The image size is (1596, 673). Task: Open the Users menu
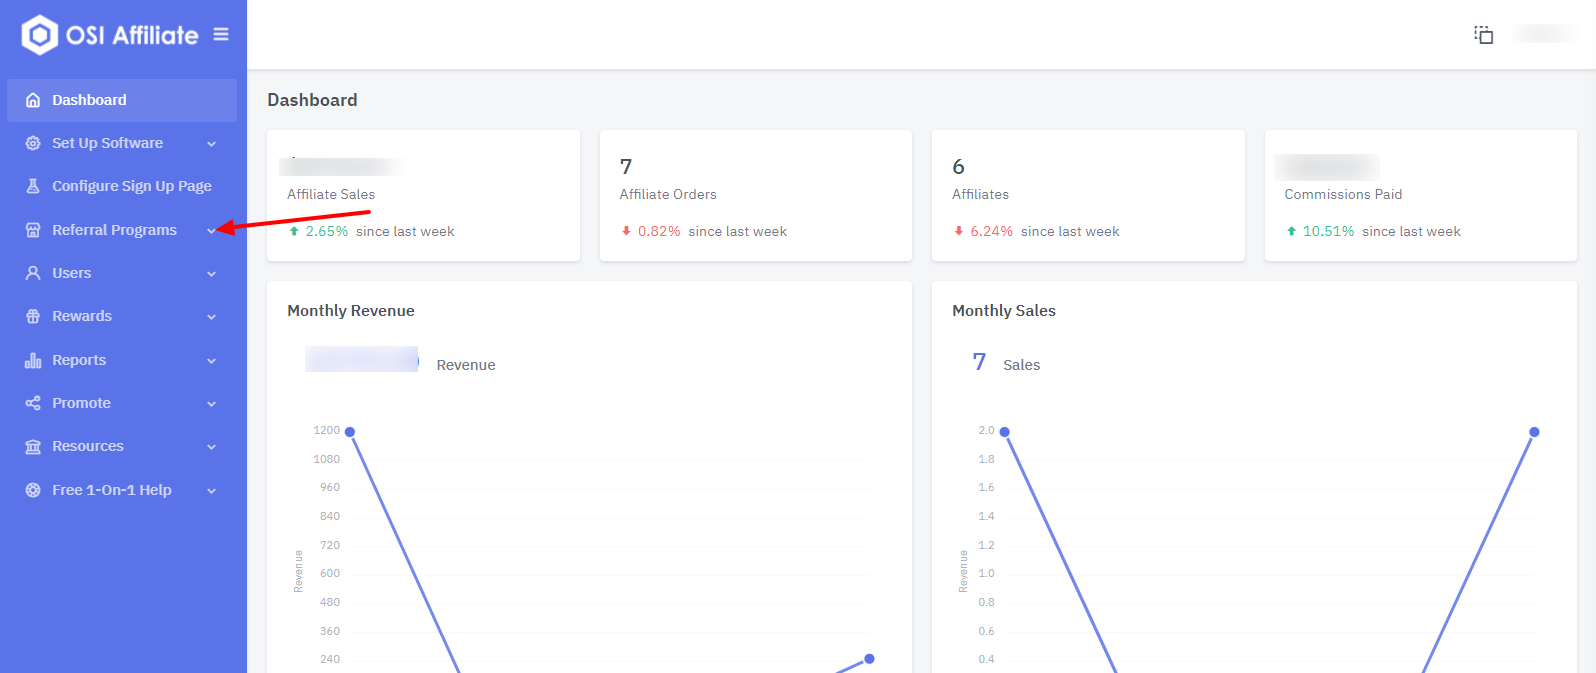click(x=122, y=273)
